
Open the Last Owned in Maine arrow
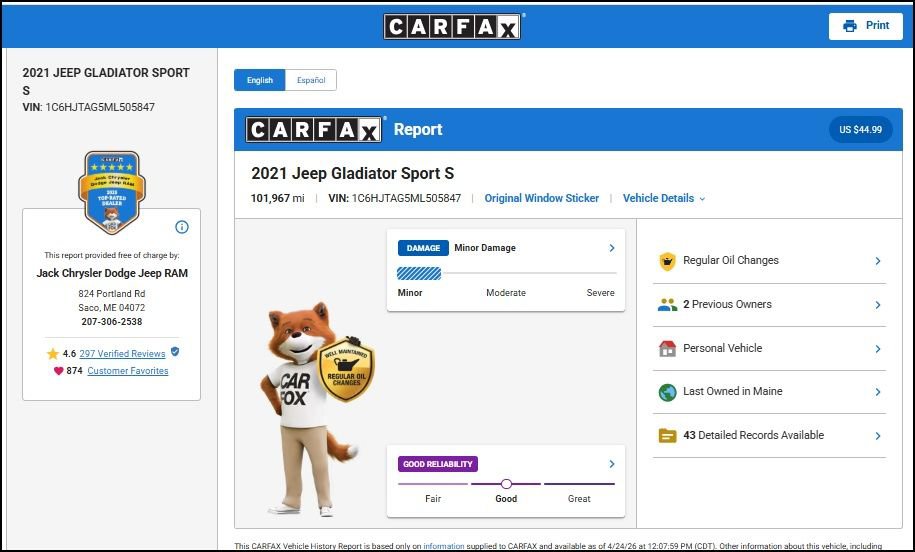878,392
